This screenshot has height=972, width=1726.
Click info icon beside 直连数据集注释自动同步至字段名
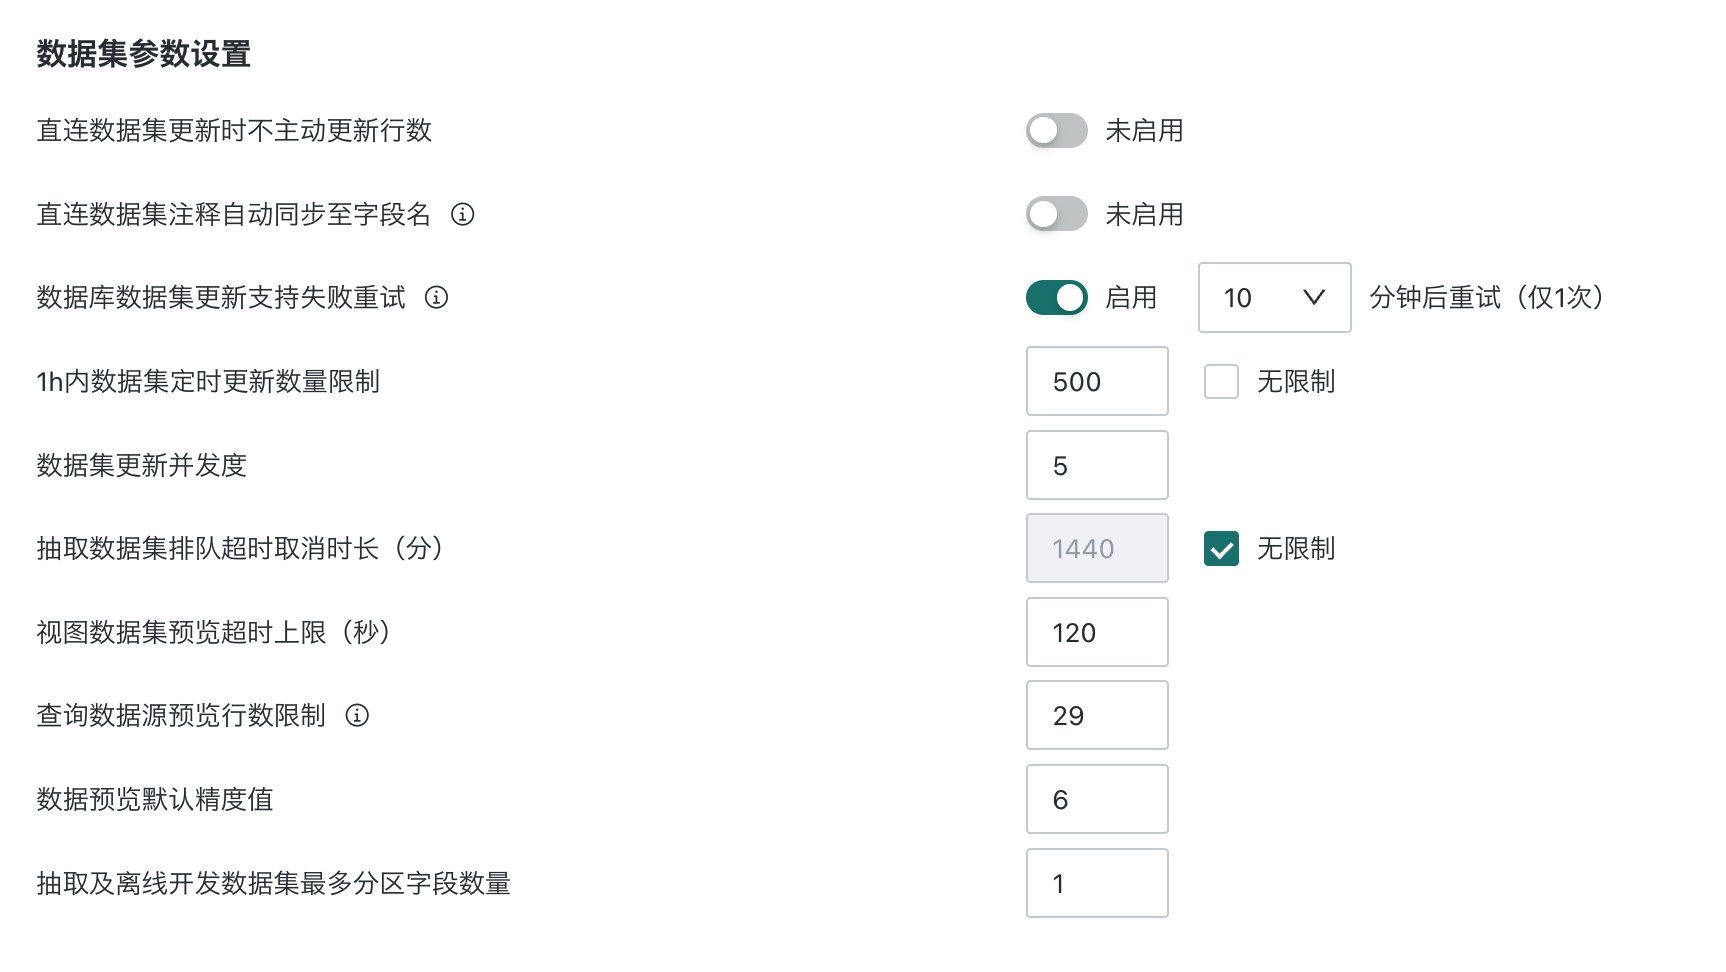(x=462, y=214)
